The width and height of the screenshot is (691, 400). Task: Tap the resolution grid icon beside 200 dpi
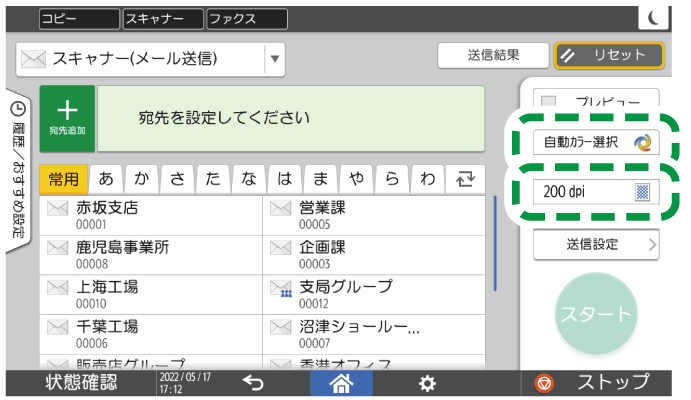point(643,192)
